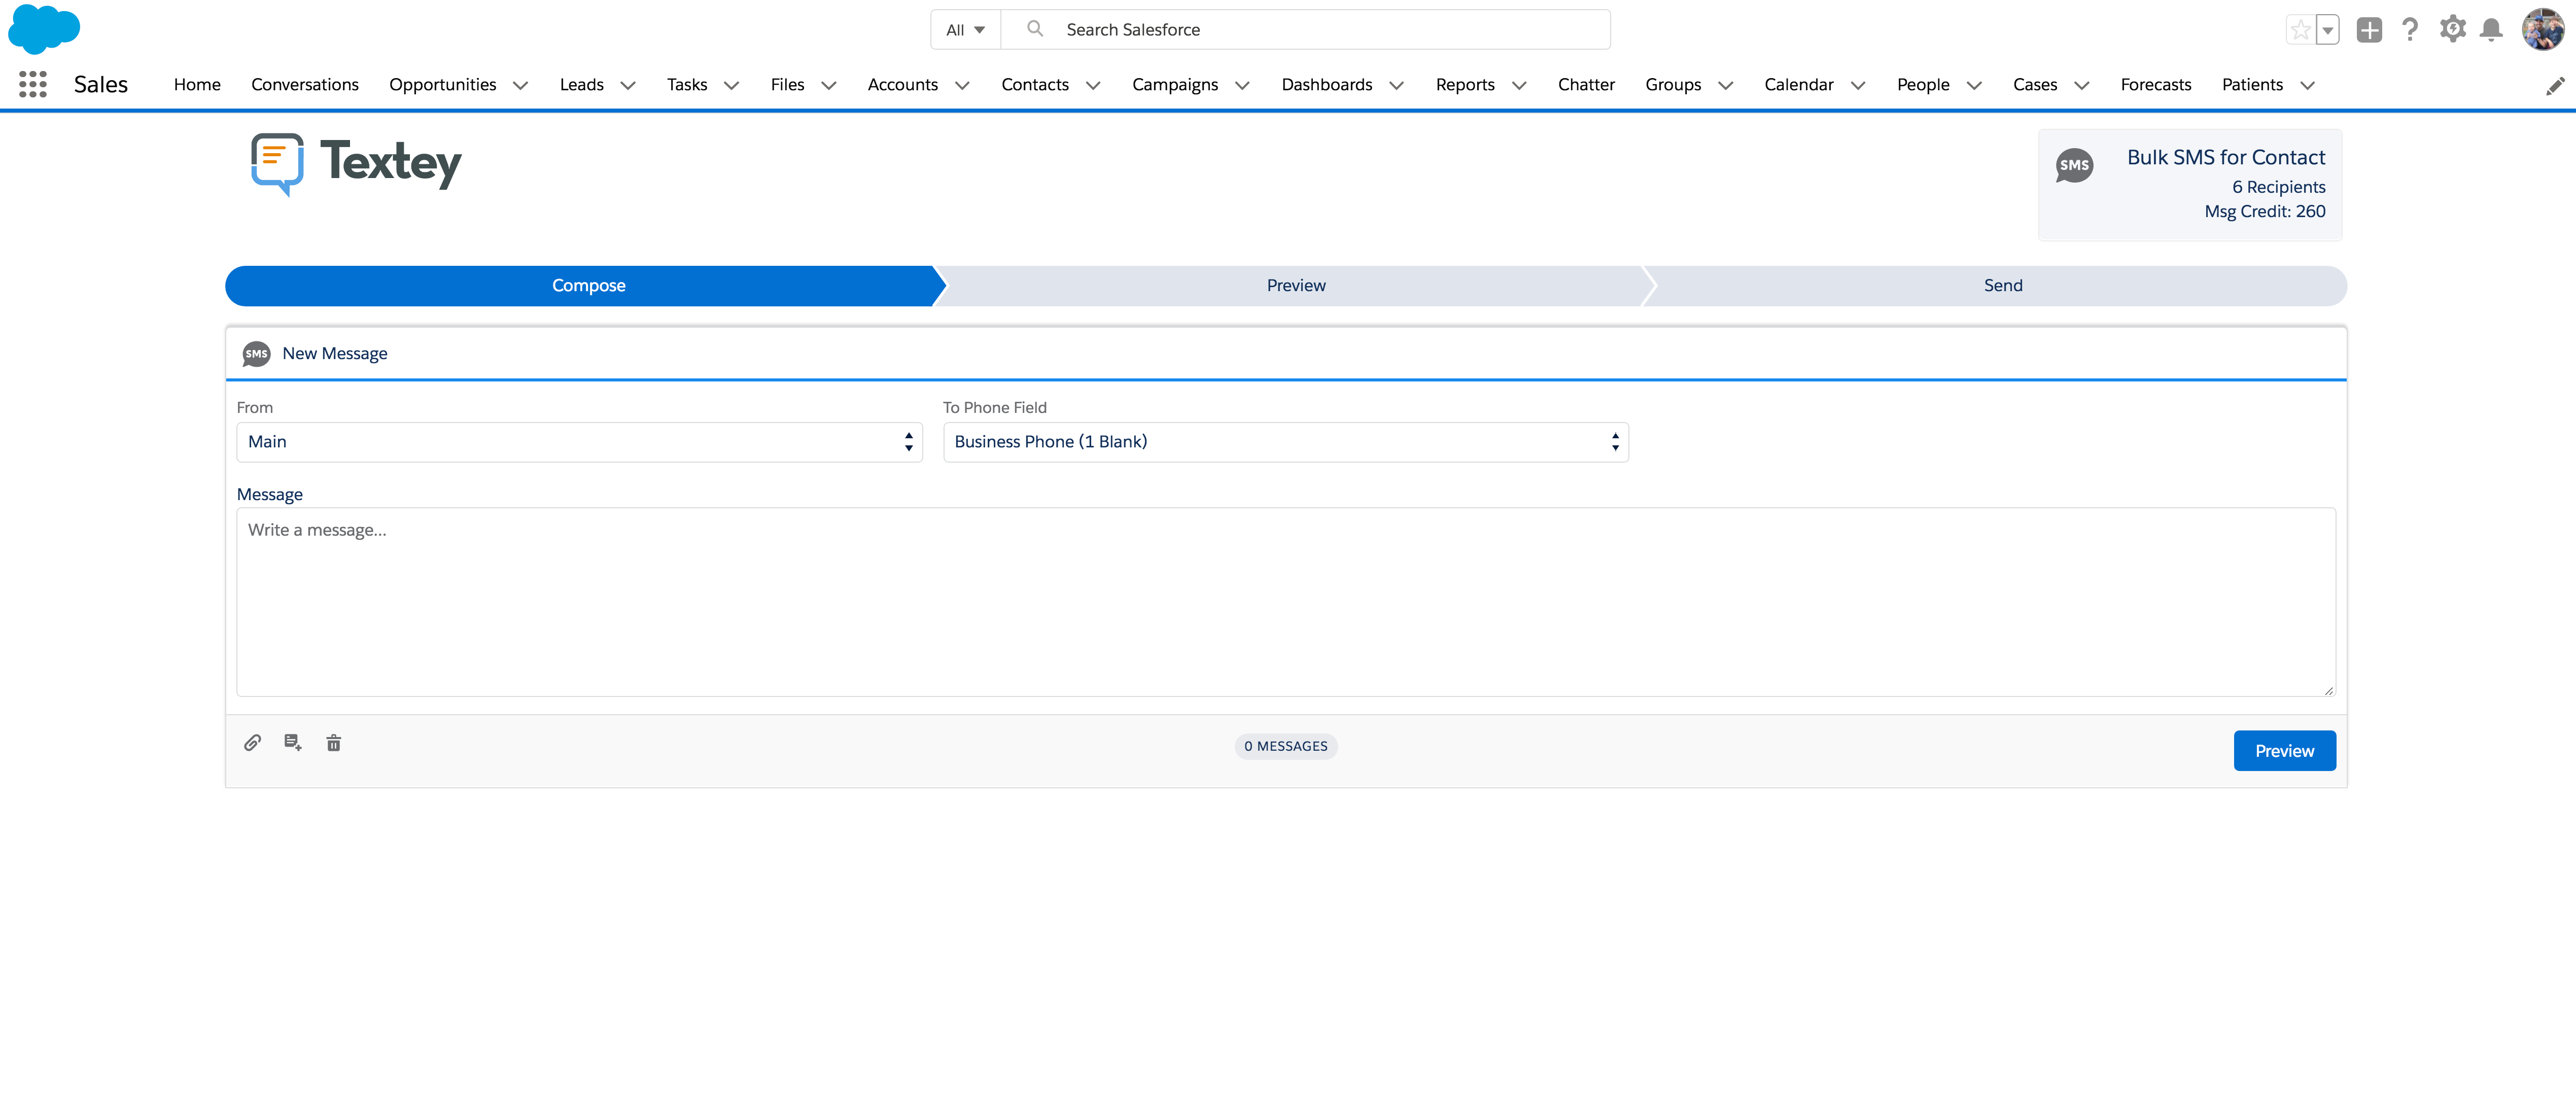Screen dimensions: 2576x1119
Task: Open the Reports tab
Action: [x=1465, y=85]
